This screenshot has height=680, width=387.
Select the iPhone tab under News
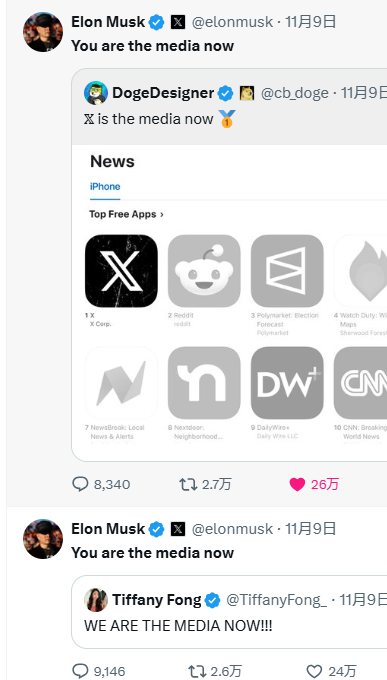click(x=105, y=186)
